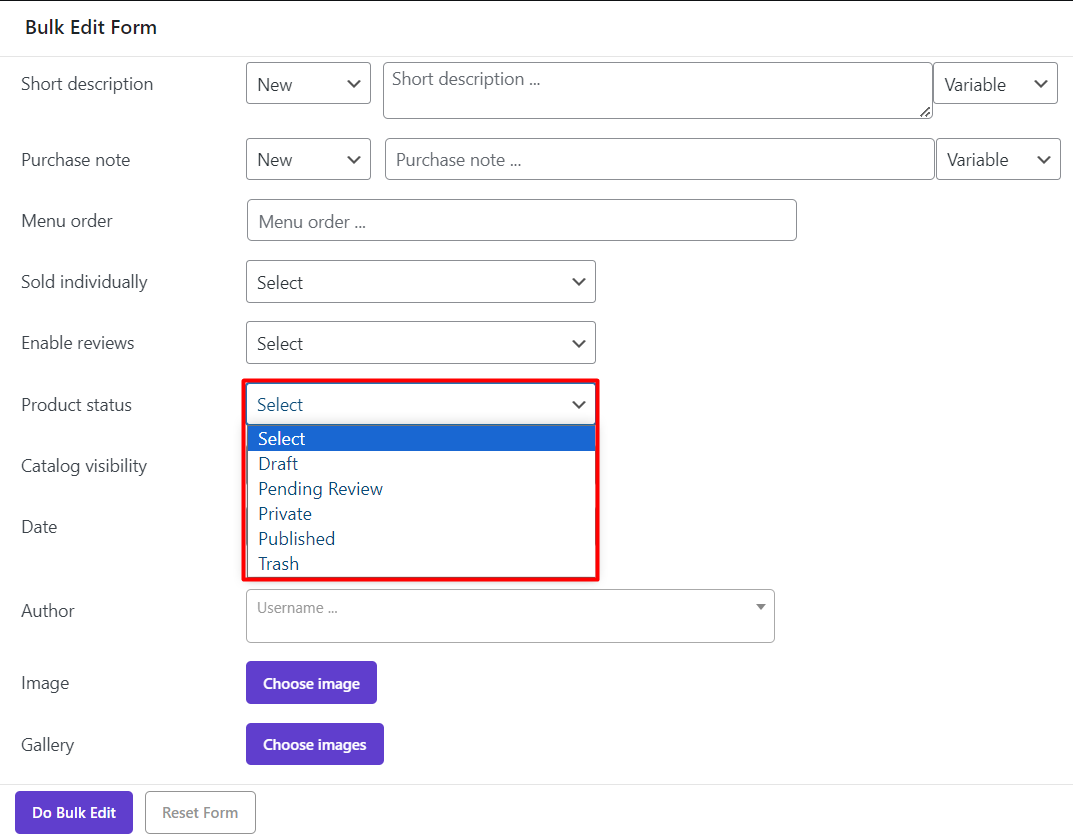Focus the Menu order input field
The height and width of the screenshot is (839, 1073).
point(521,221)
